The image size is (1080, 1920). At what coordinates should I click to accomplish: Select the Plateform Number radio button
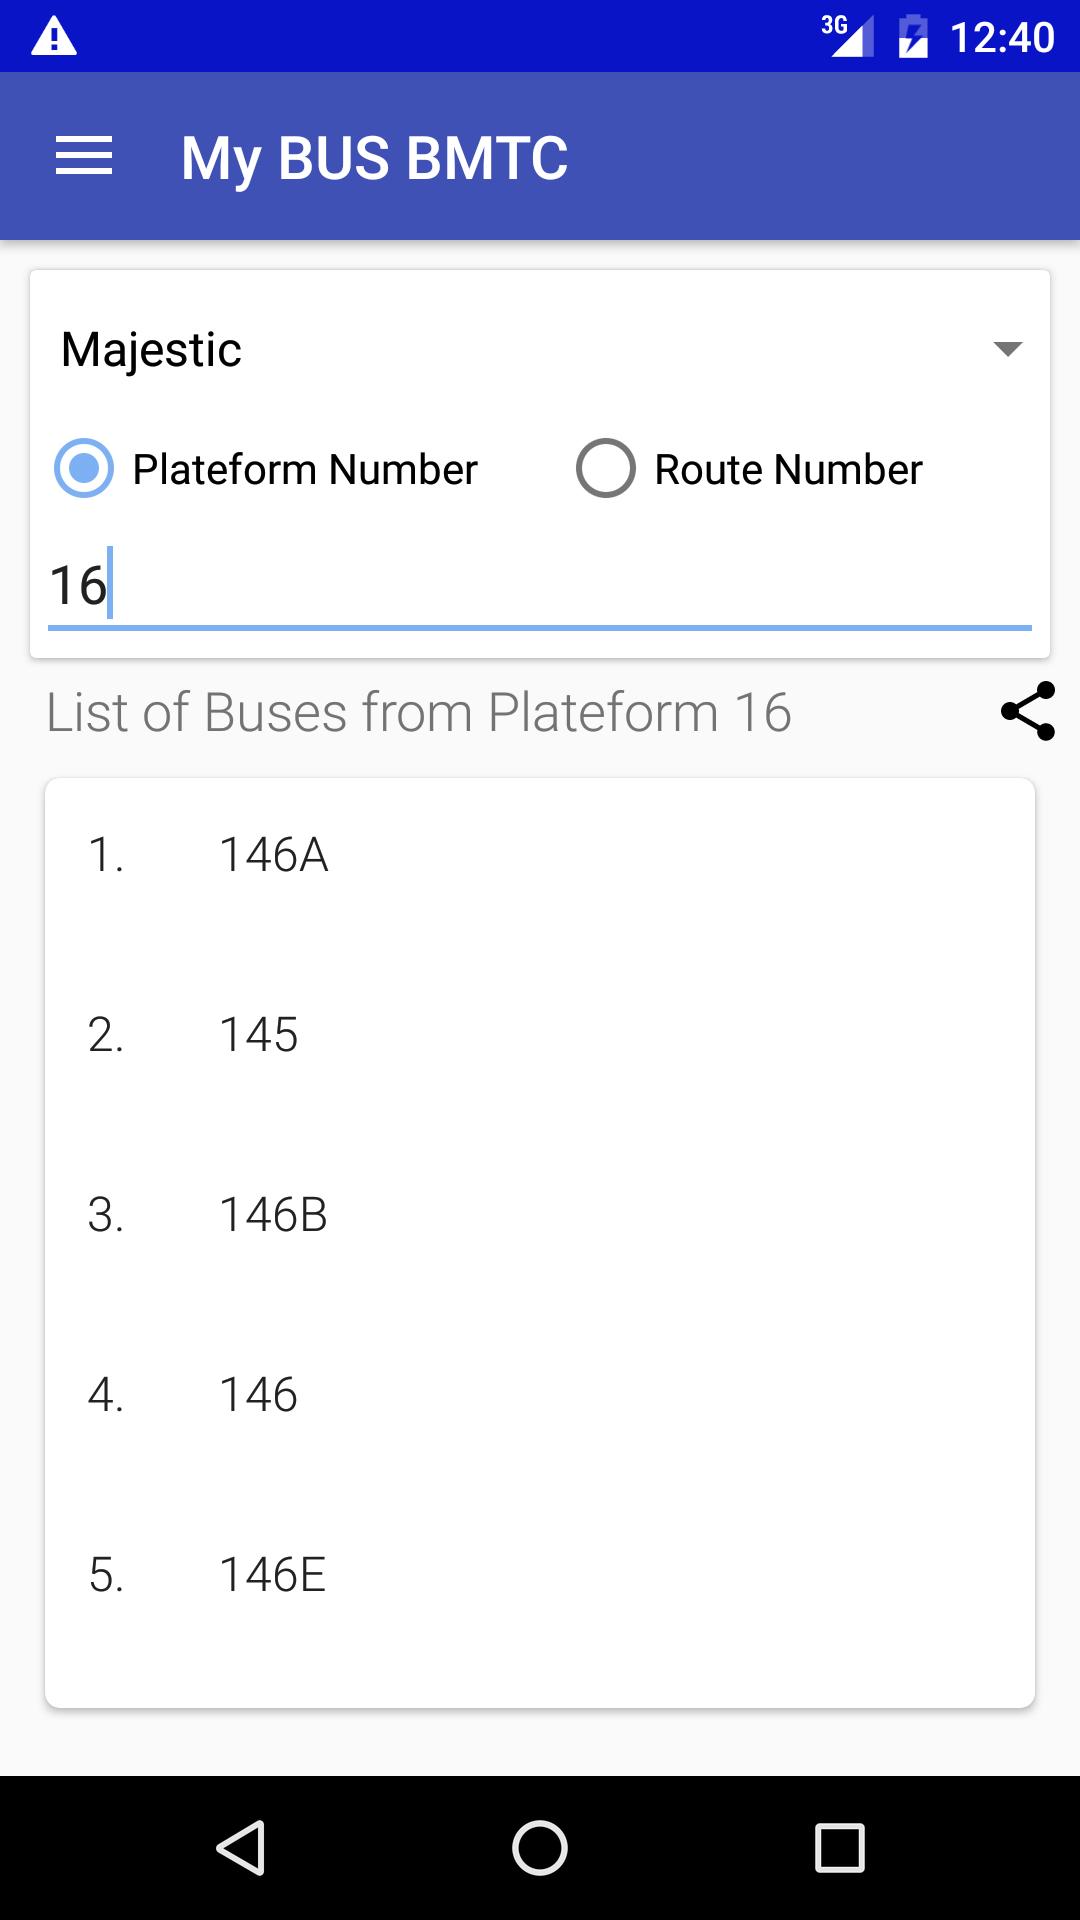click(85, 467)
